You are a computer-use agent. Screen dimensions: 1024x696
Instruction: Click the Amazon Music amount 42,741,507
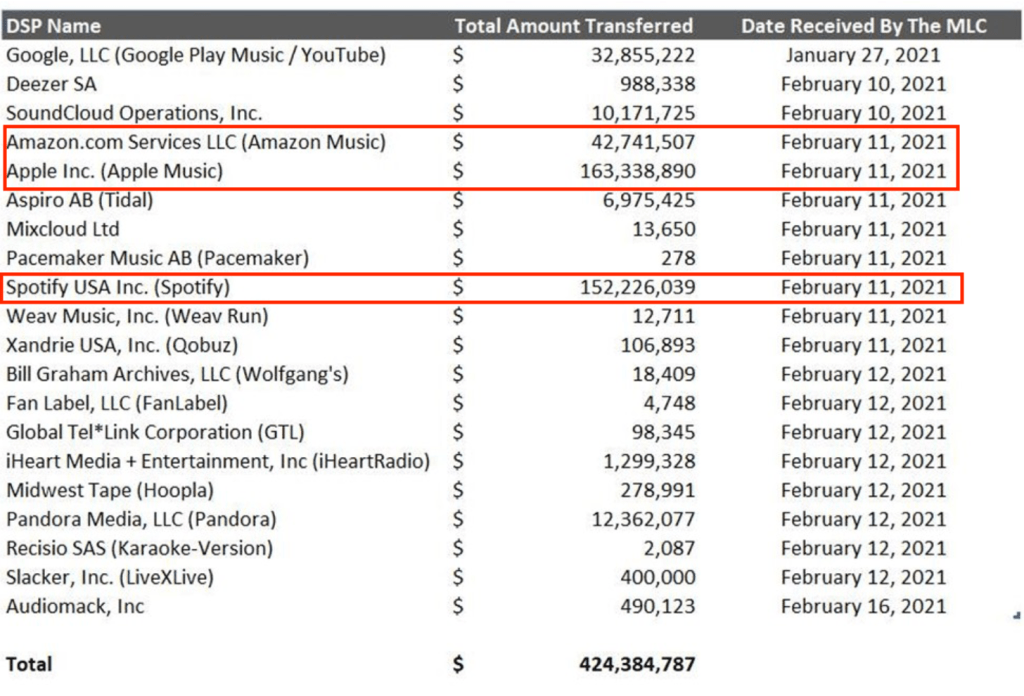(638, 142)
